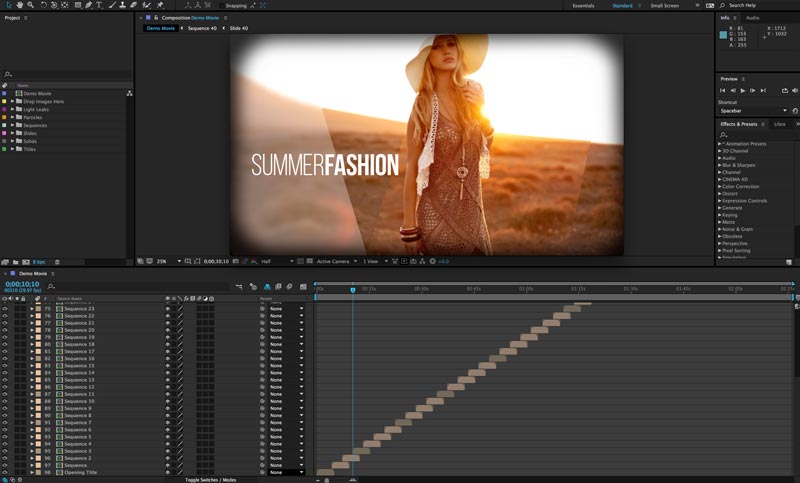Viewport: 800px width, 483px height.
Task: Select the Zoom magnifier tool
Action: [x=31, y=5]
